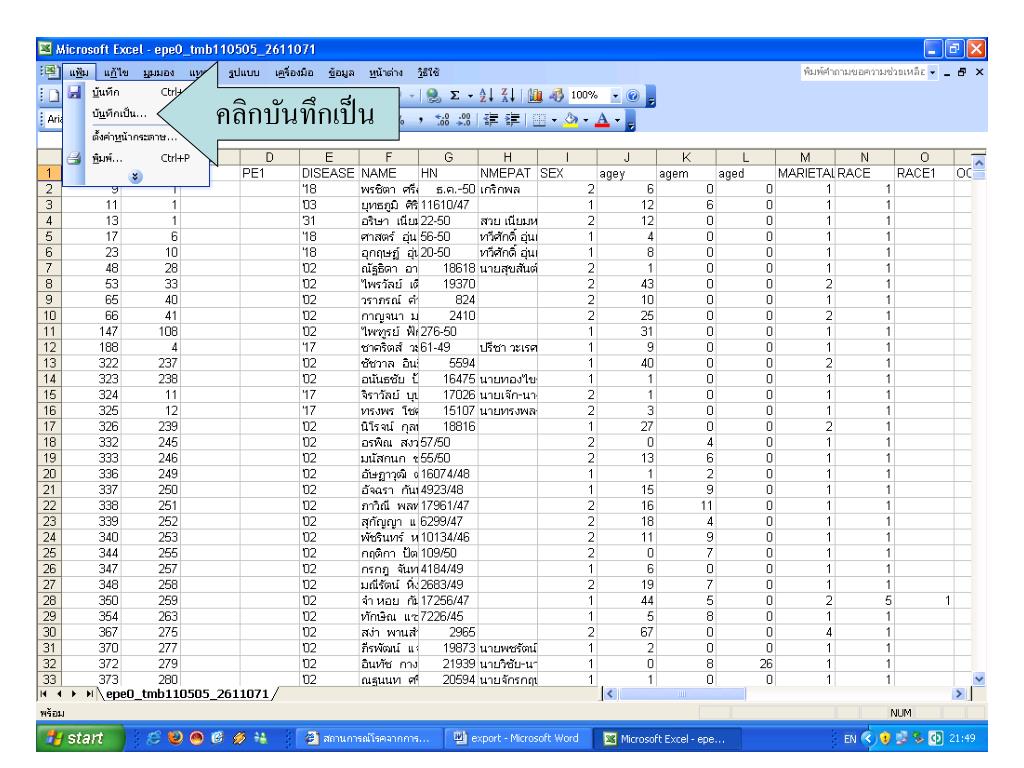
Task: Open the ข้อมูล menu in the menu bar
Action: (x=342, y=73)
